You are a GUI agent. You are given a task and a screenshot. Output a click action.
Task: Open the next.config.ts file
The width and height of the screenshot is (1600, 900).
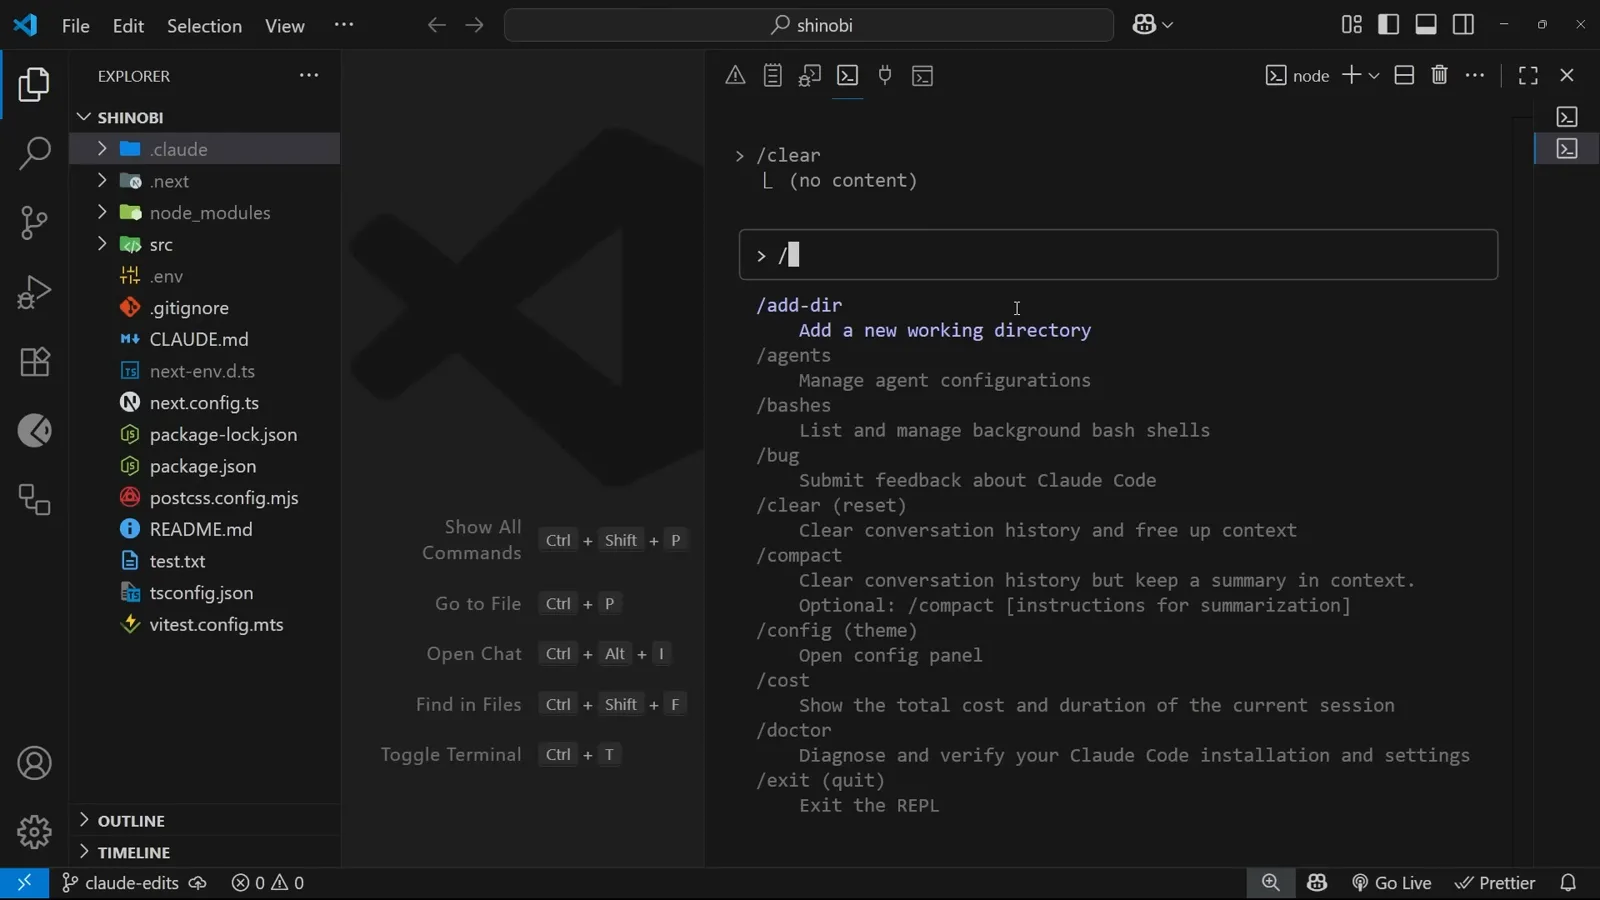[205, 403]
